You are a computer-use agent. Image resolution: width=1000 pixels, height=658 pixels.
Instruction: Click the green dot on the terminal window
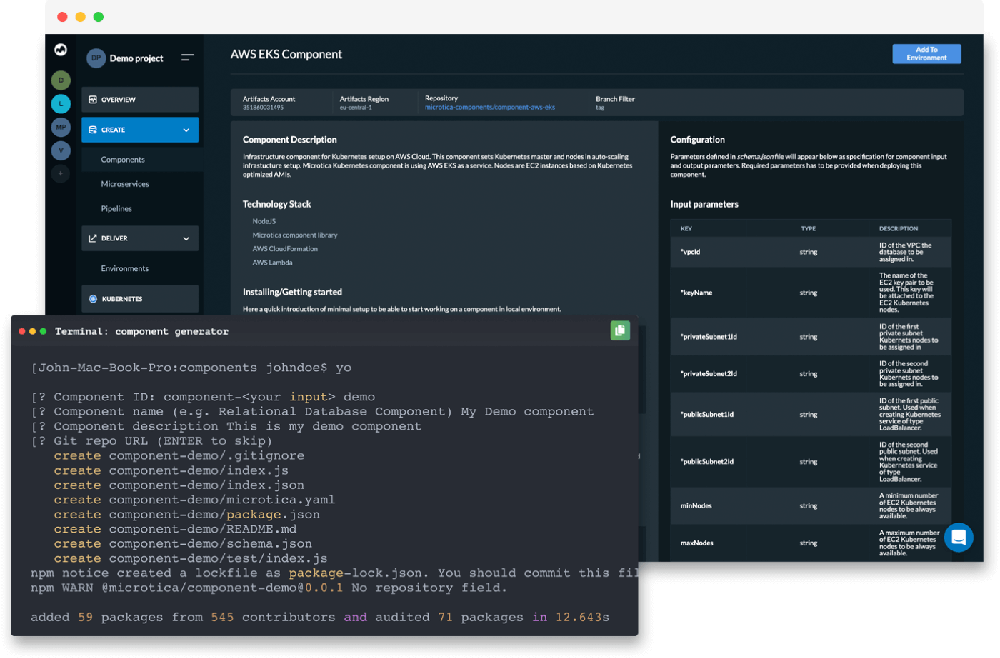[x=43, y=332]
